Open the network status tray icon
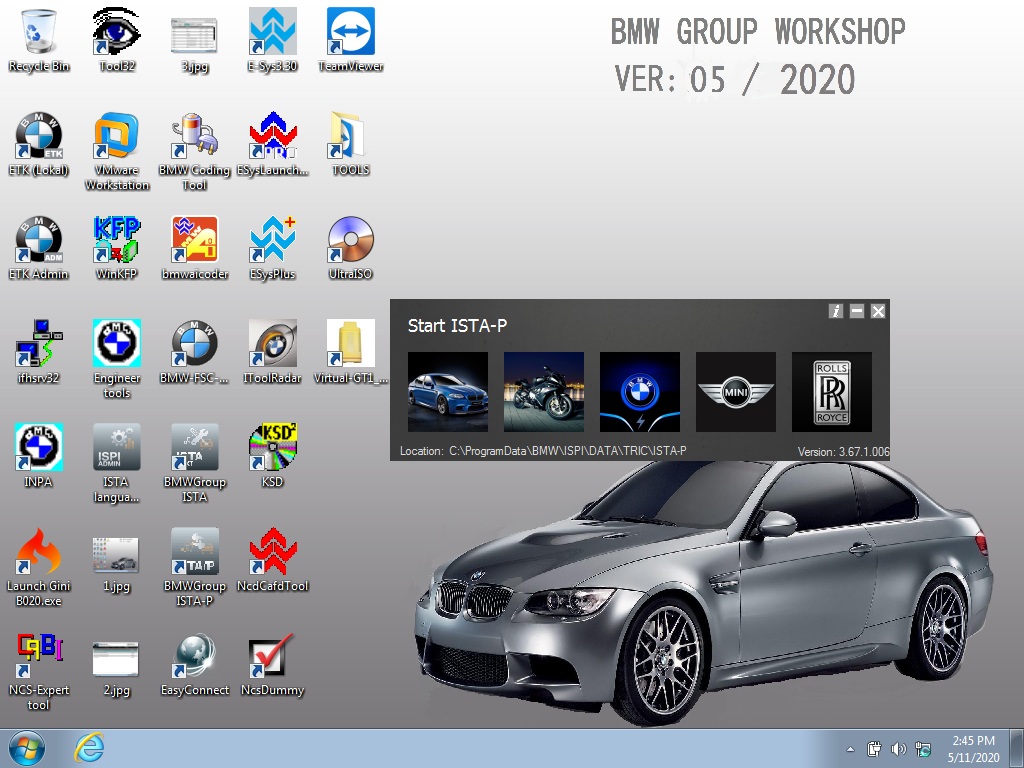This screenshot has height=768, width=1024. (x=923, y=749)
